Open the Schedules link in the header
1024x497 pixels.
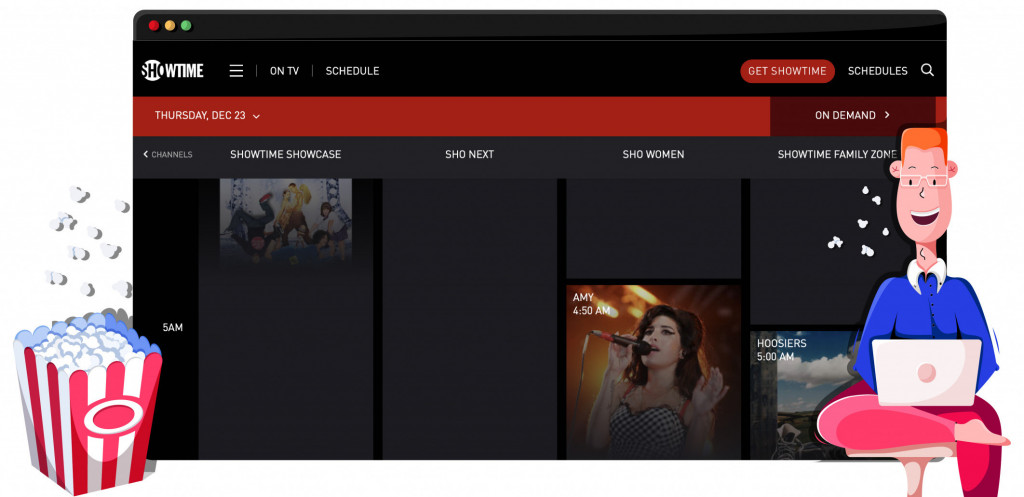point(877,71)
